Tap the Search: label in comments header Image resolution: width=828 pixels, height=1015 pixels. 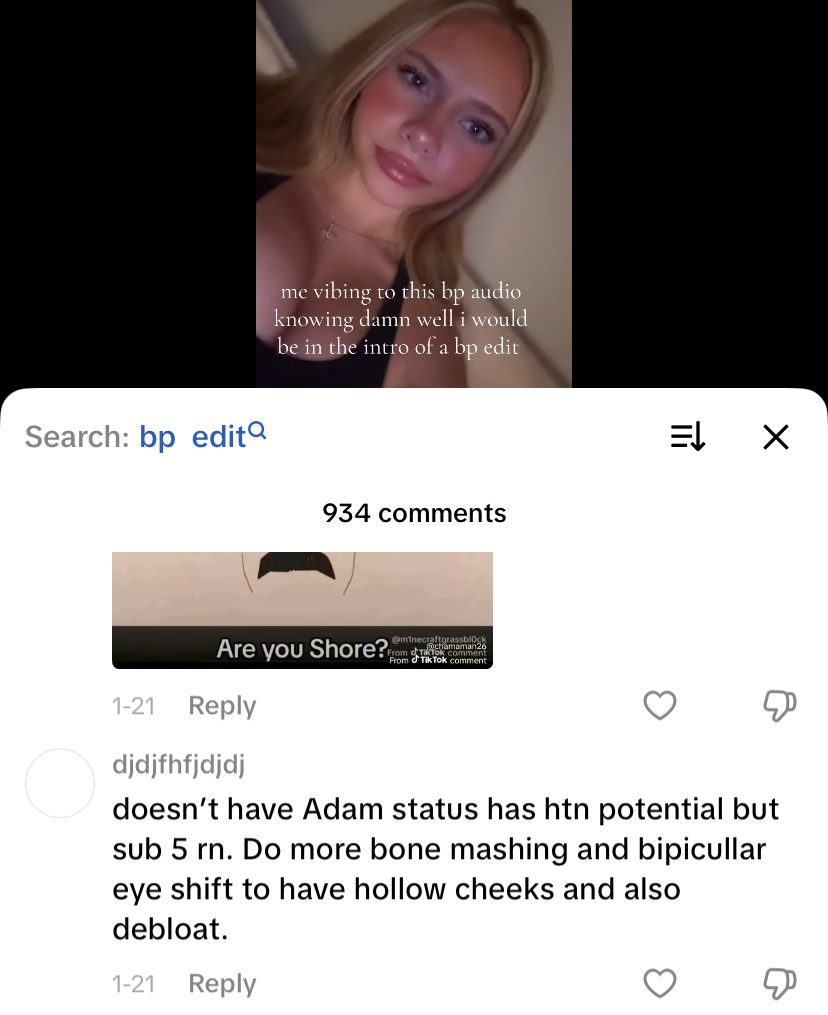point(77,437)
